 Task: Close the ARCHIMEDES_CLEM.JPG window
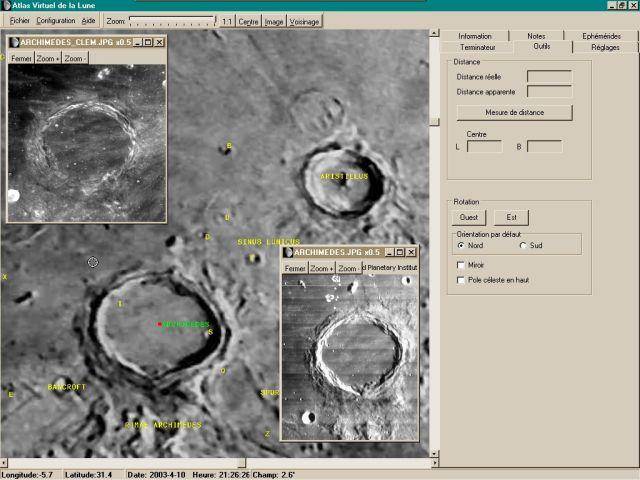pos(160,42)
